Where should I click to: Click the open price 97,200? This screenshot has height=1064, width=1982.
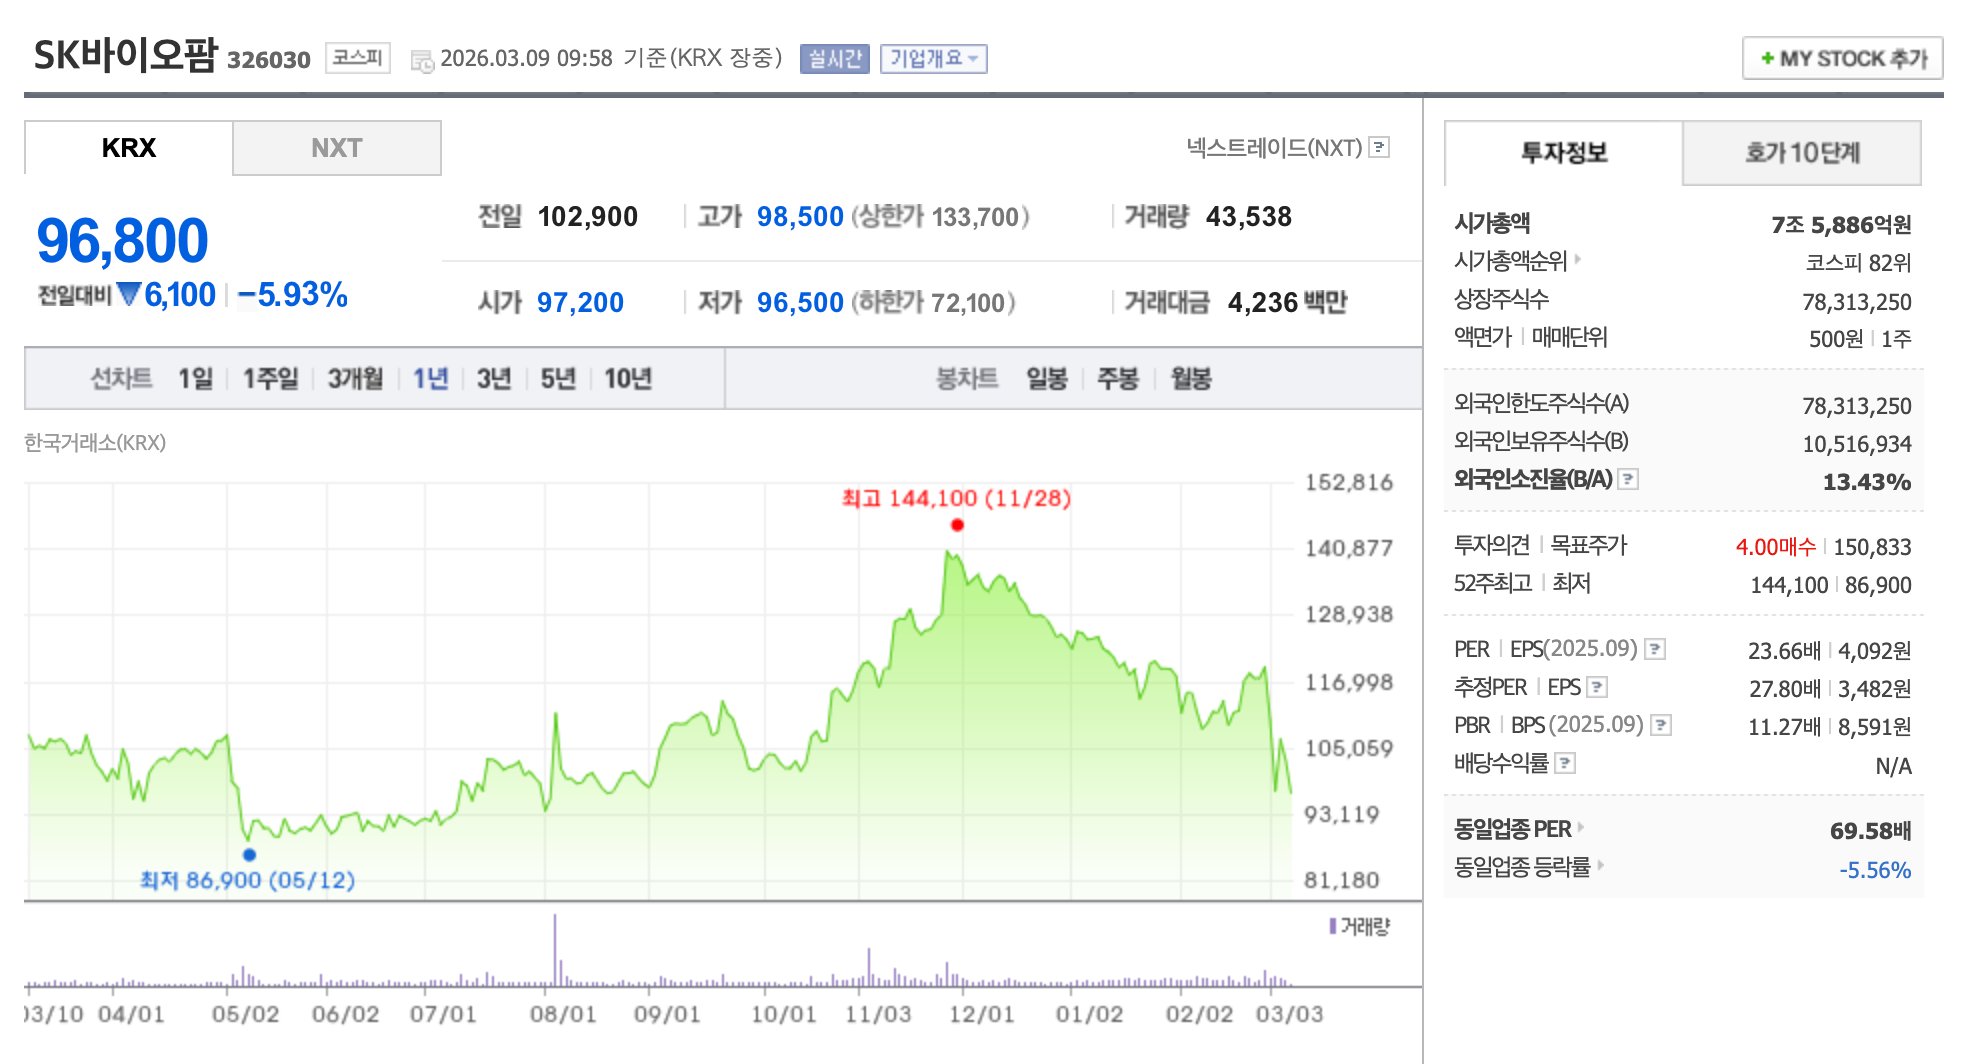580,303
